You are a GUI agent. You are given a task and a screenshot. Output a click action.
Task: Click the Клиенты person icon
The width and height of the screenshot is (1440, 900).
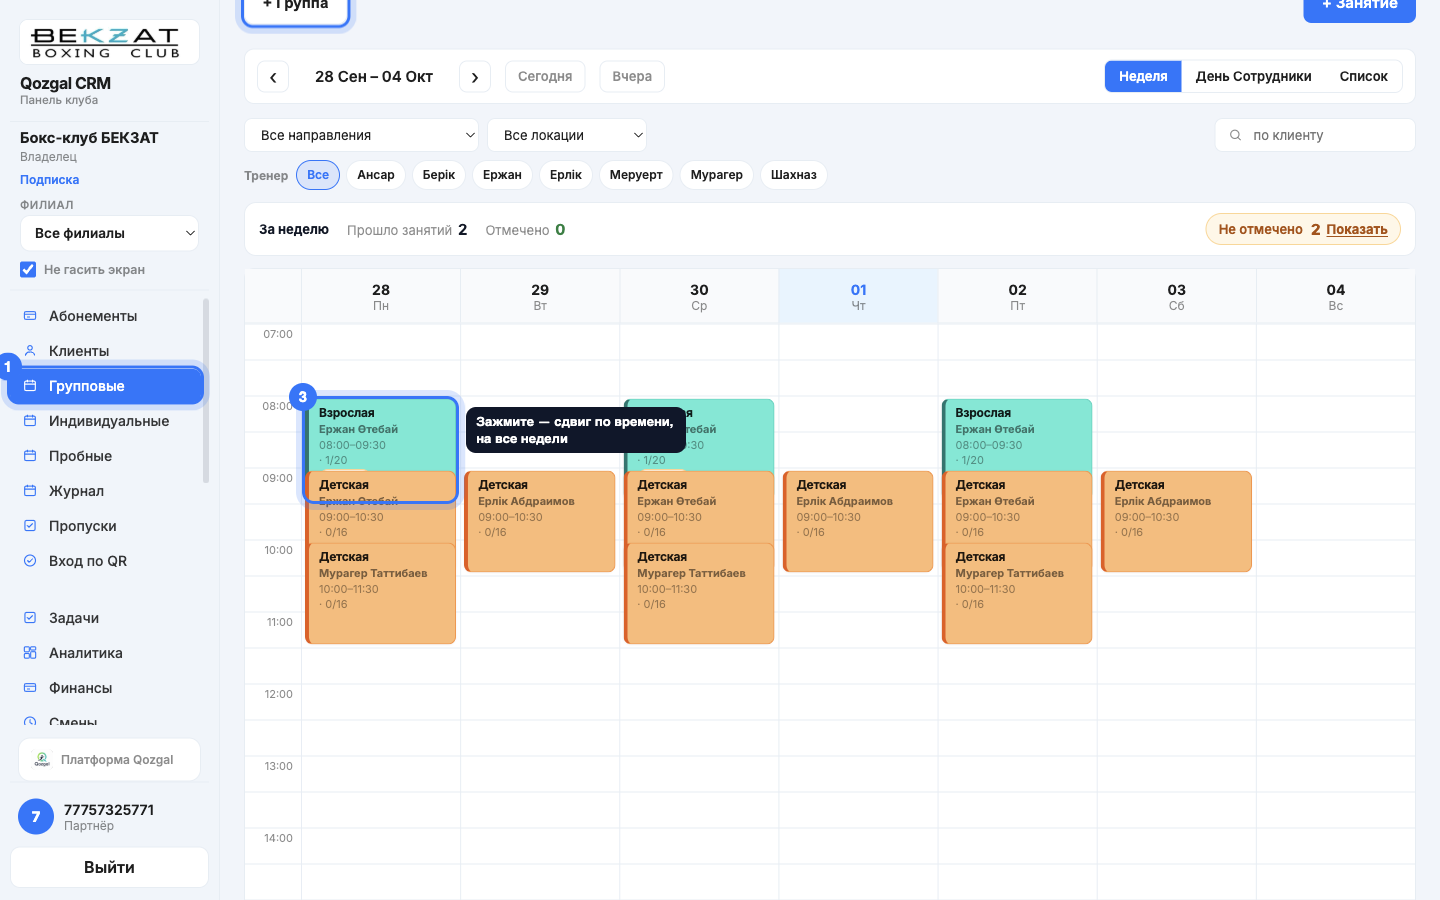[30, 351]
